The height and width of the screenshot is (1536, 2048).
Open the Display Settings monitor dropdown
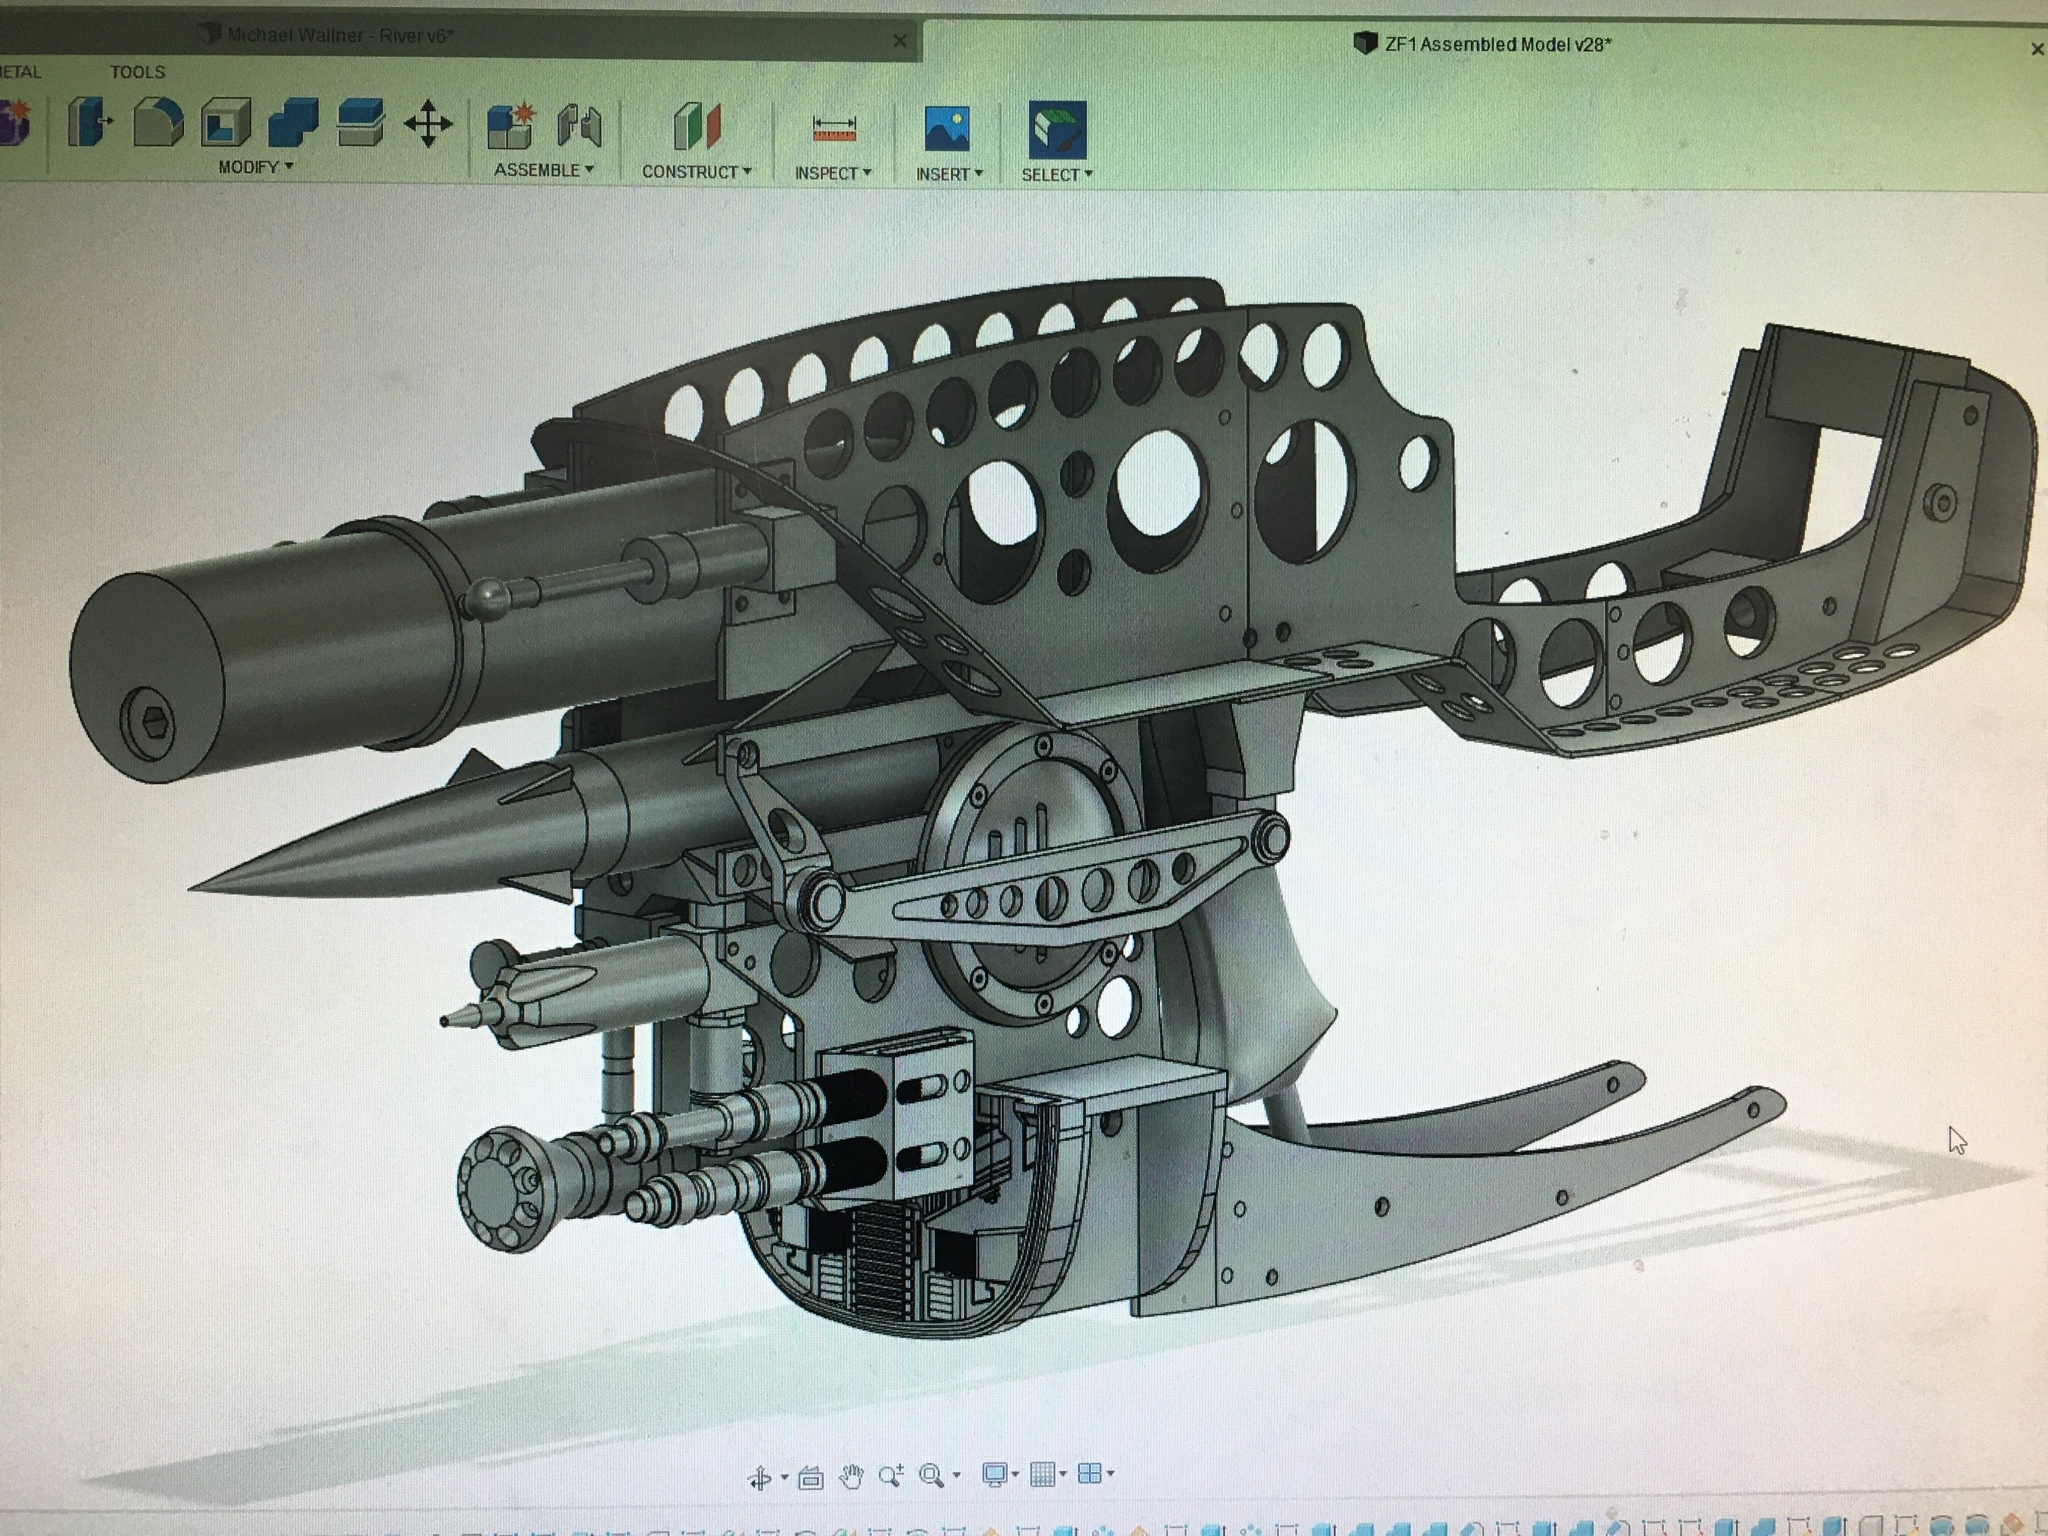click(1000, 1474)
